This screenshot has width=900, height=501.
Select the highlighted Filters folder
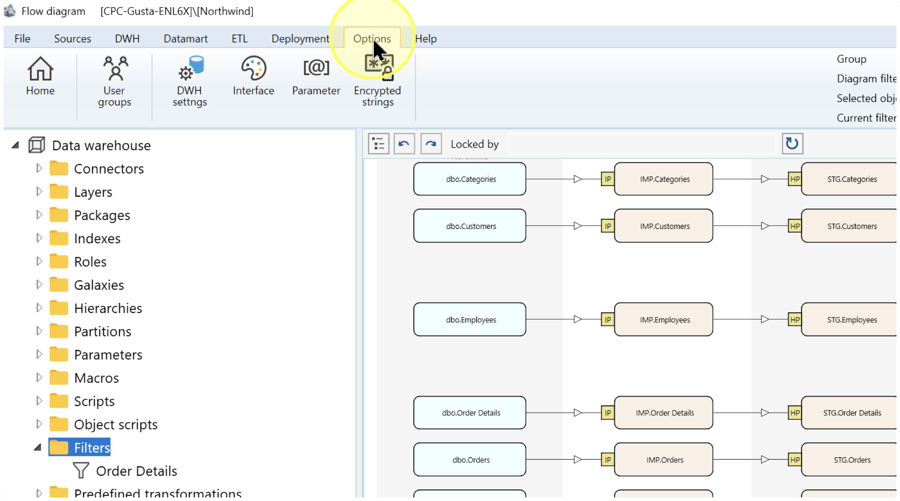point(91,448)
